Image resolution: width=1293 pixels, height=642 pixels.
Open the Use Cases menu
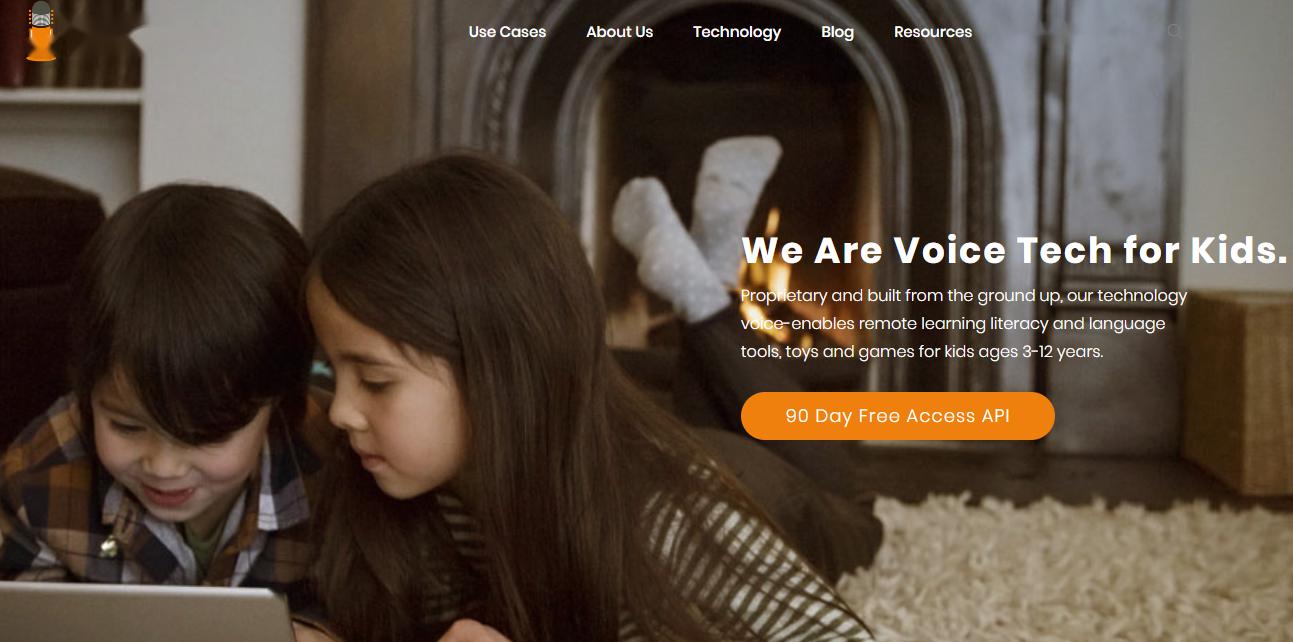coord(507,32)
